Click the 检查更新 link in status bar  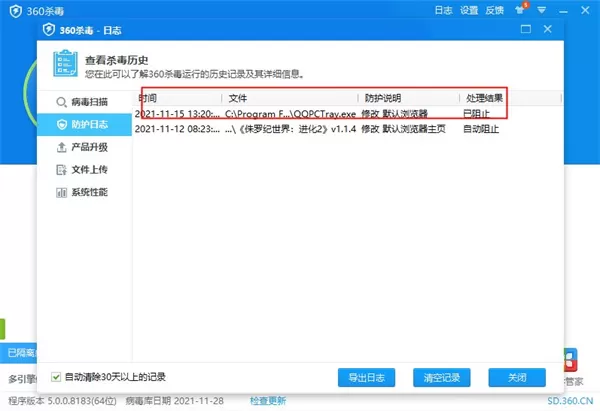[268, 401]
